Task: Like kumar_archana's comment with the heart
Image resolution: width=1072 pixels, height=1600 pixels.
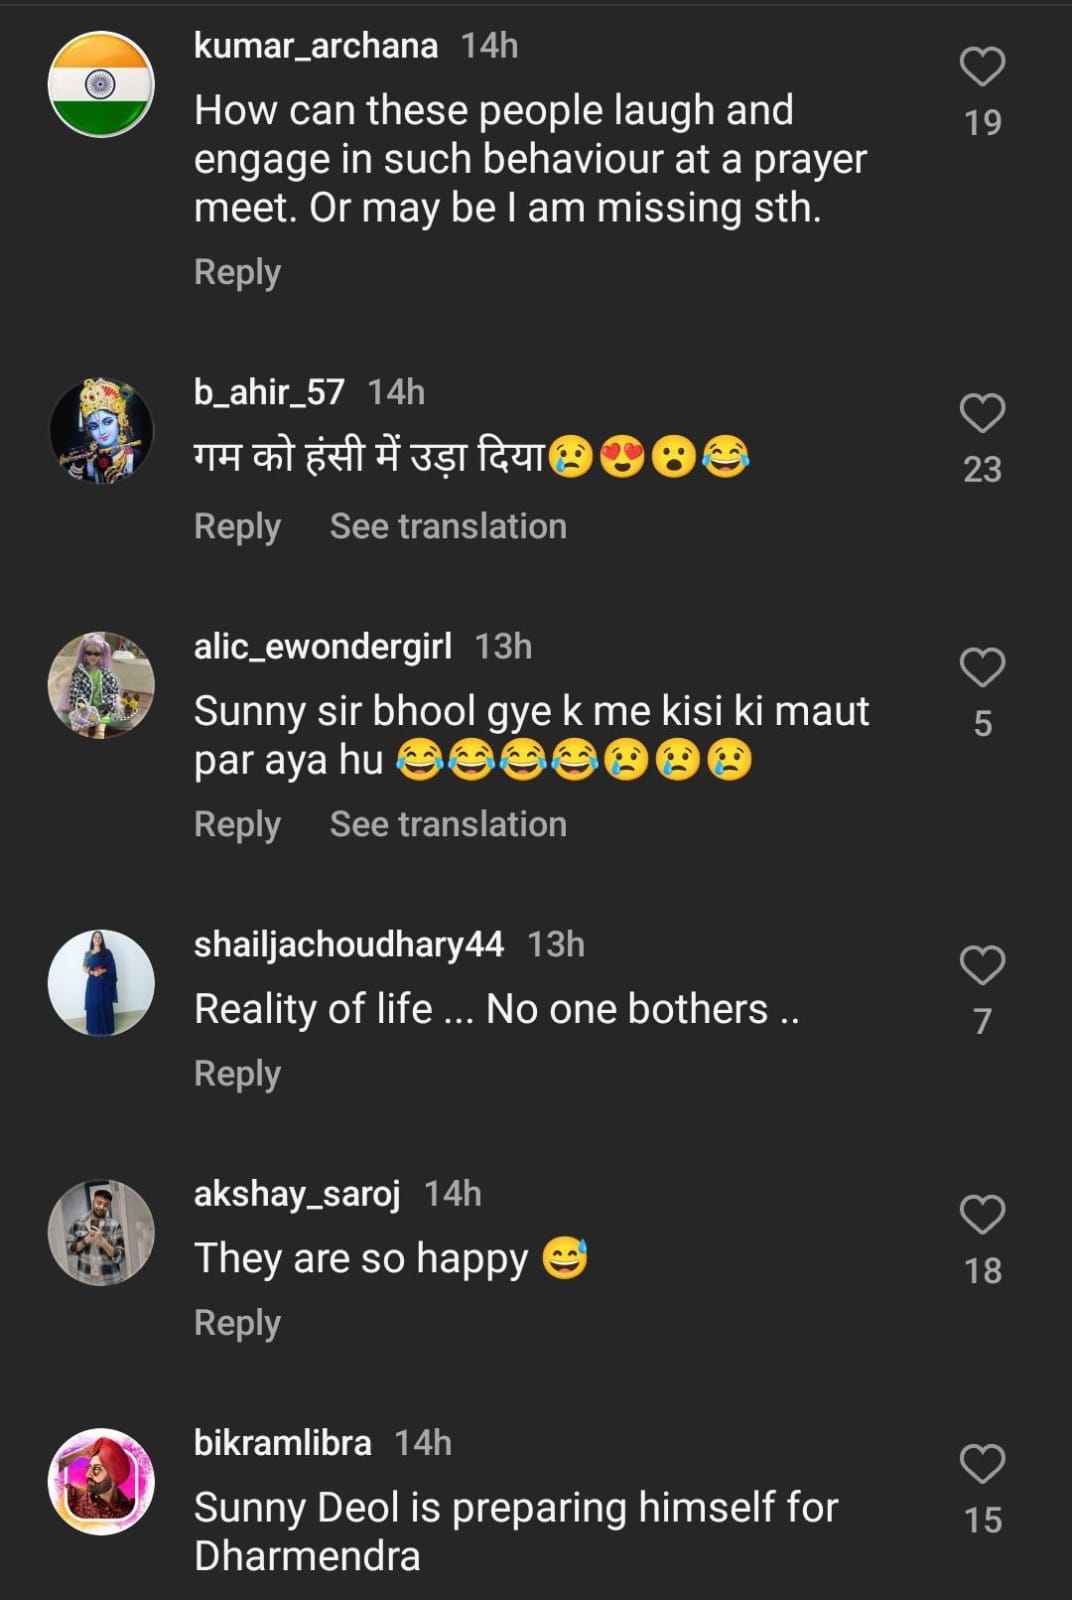Action: coord(982,67)
